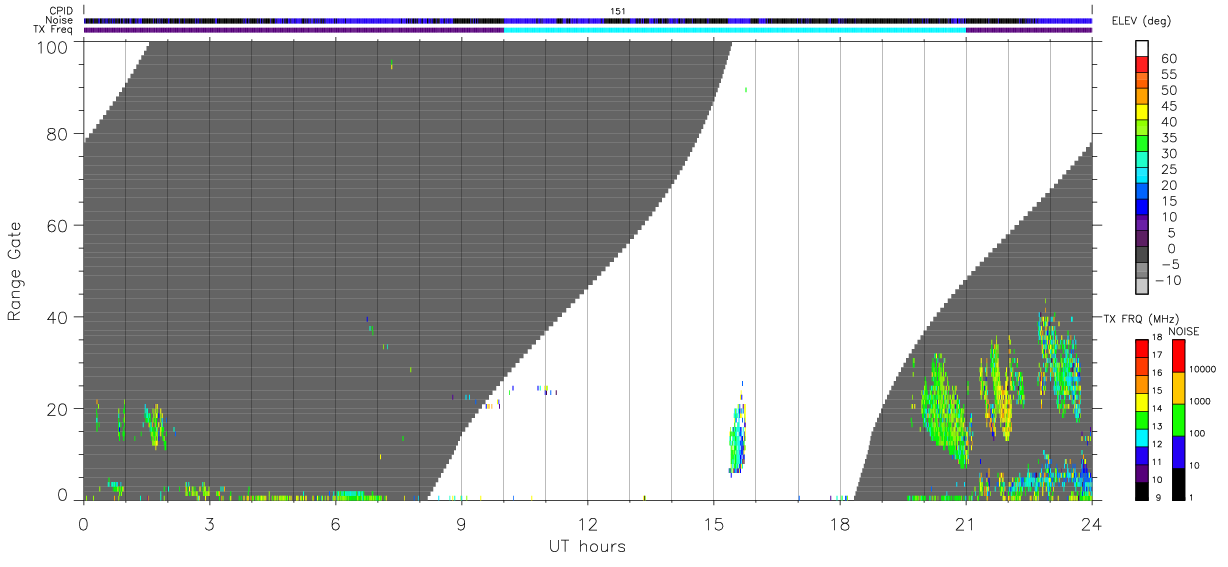Screen dimensions: 1228x567
Task: Click the 45 label on elevation scale
Action: [x=1168, y=106]
